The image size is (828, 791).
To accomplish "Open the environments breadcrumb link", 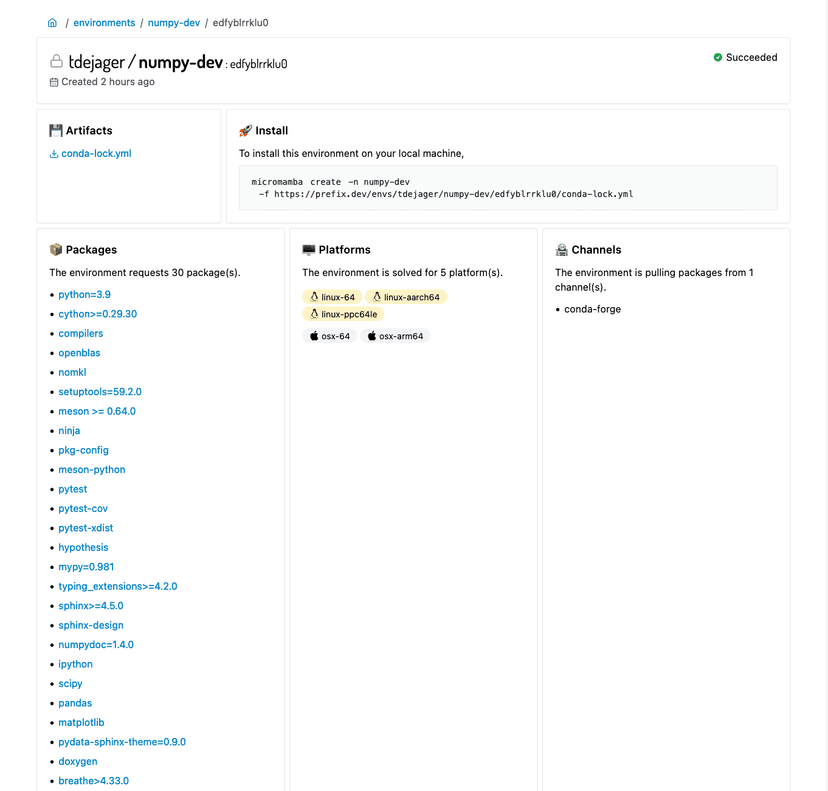I will [x=104, y=22].
